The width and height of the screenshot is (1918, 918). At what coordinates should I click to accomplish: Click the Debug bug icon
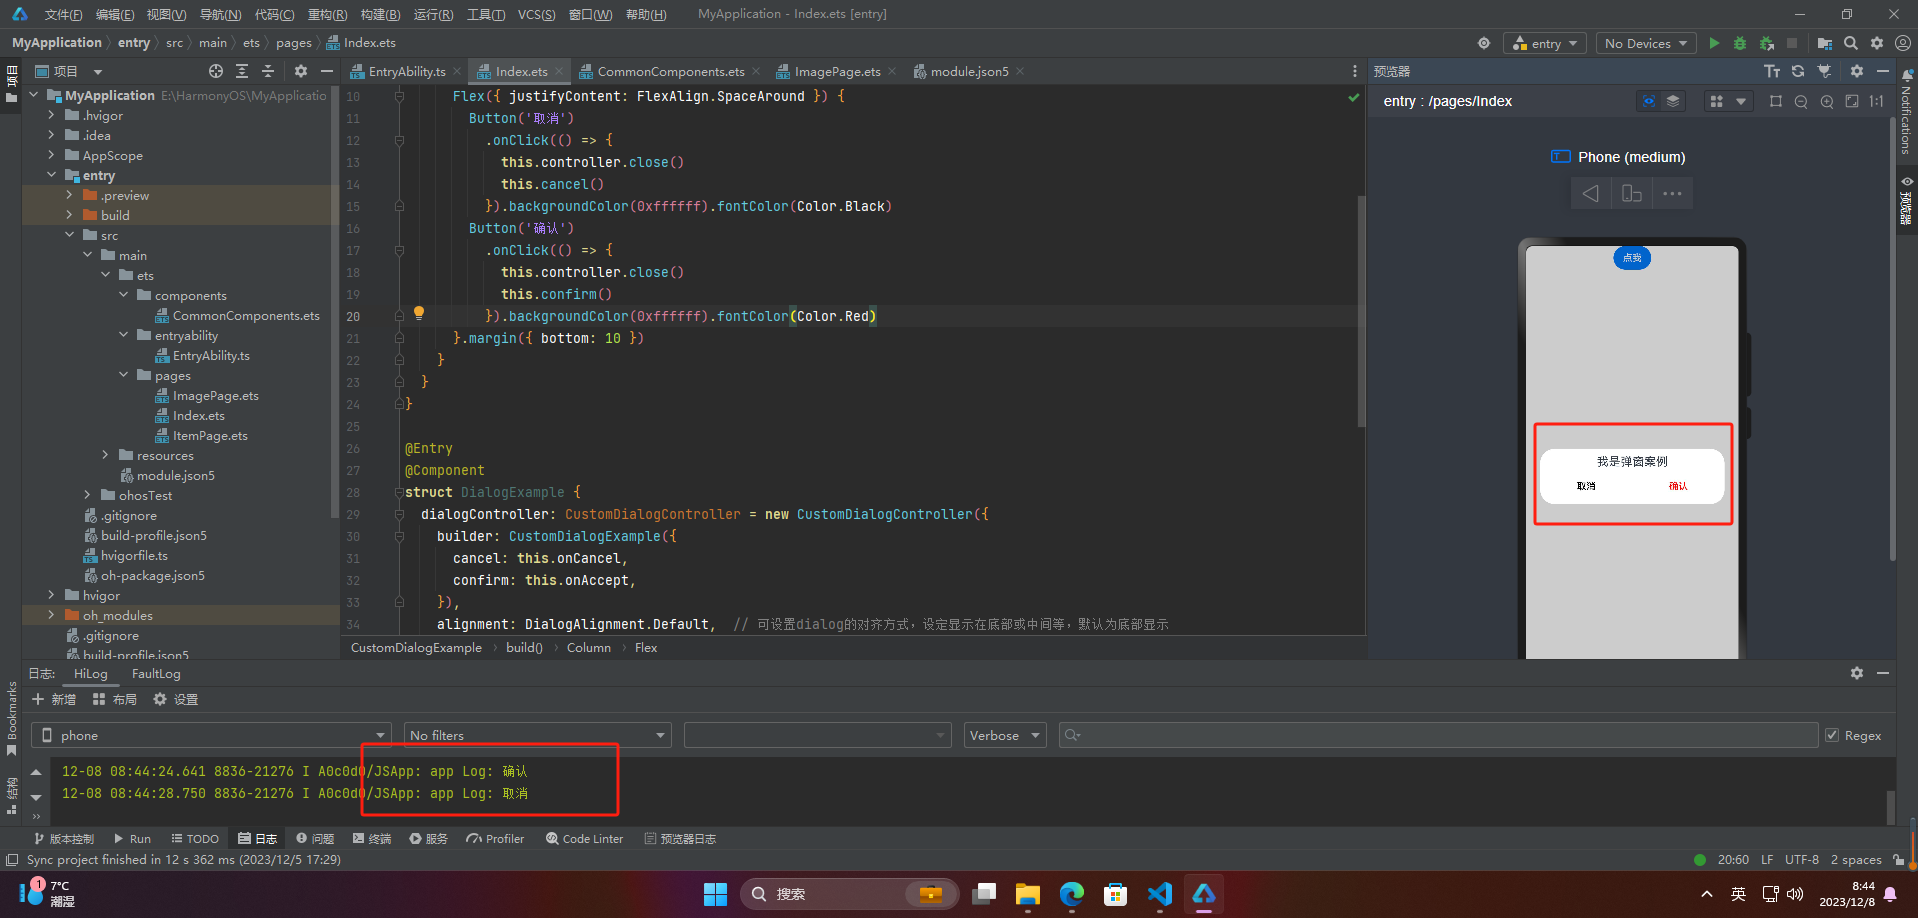click(1740, 43)
